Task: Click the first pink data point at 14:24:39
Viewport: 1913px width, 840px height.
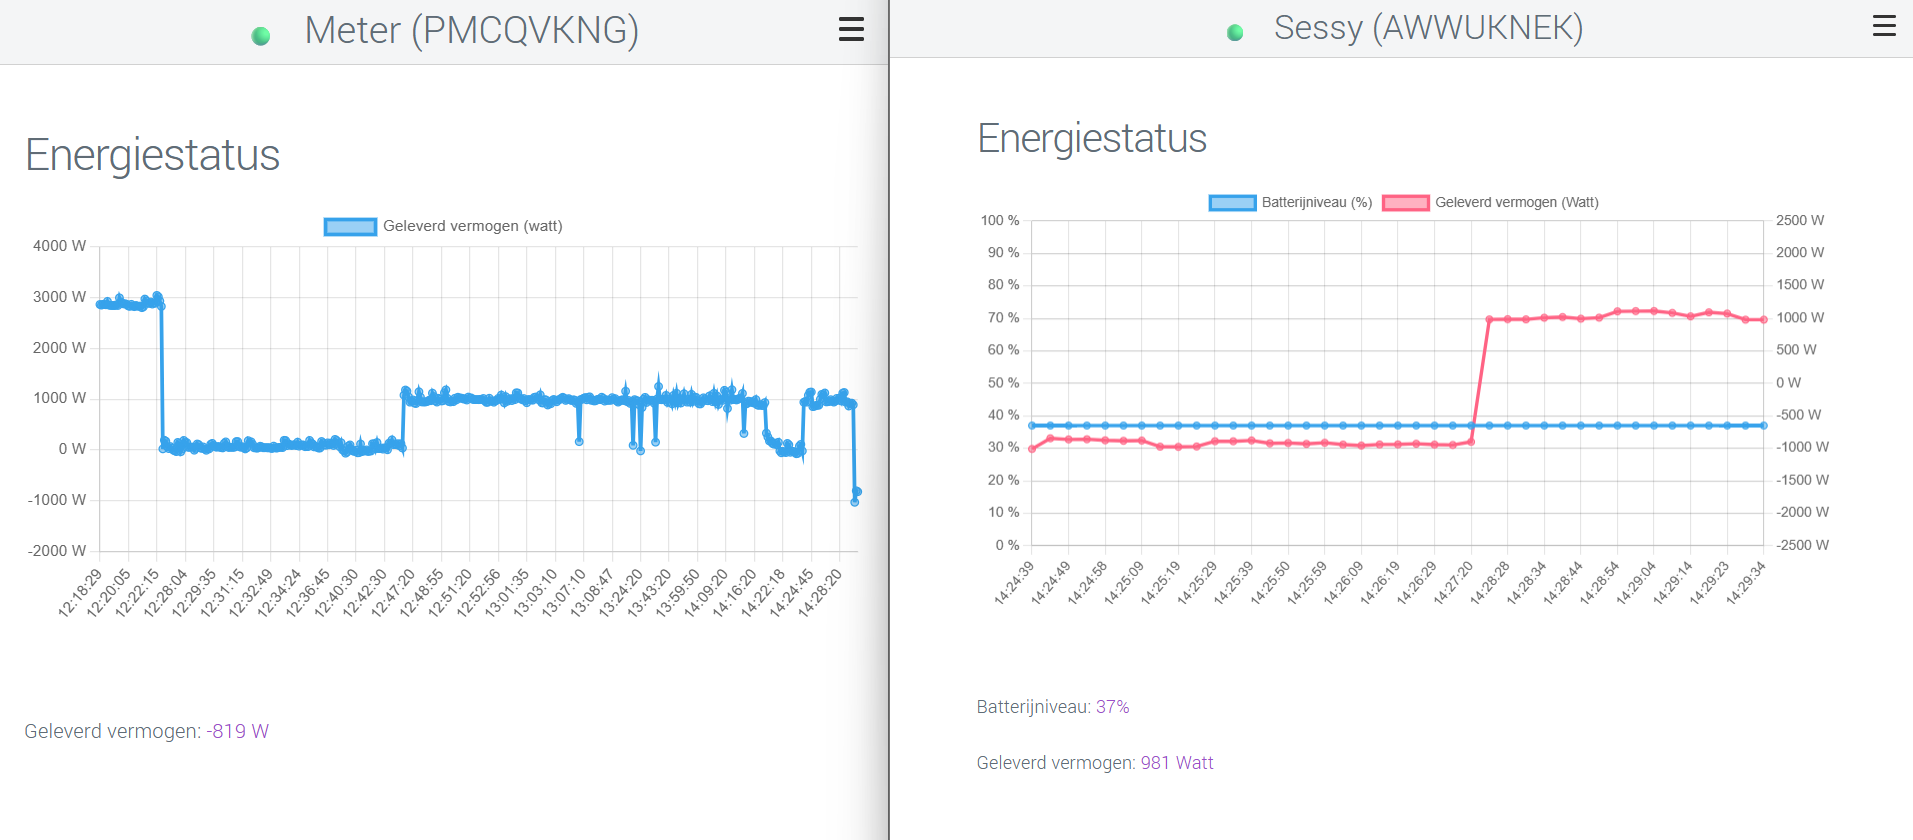Action: 1032,449
